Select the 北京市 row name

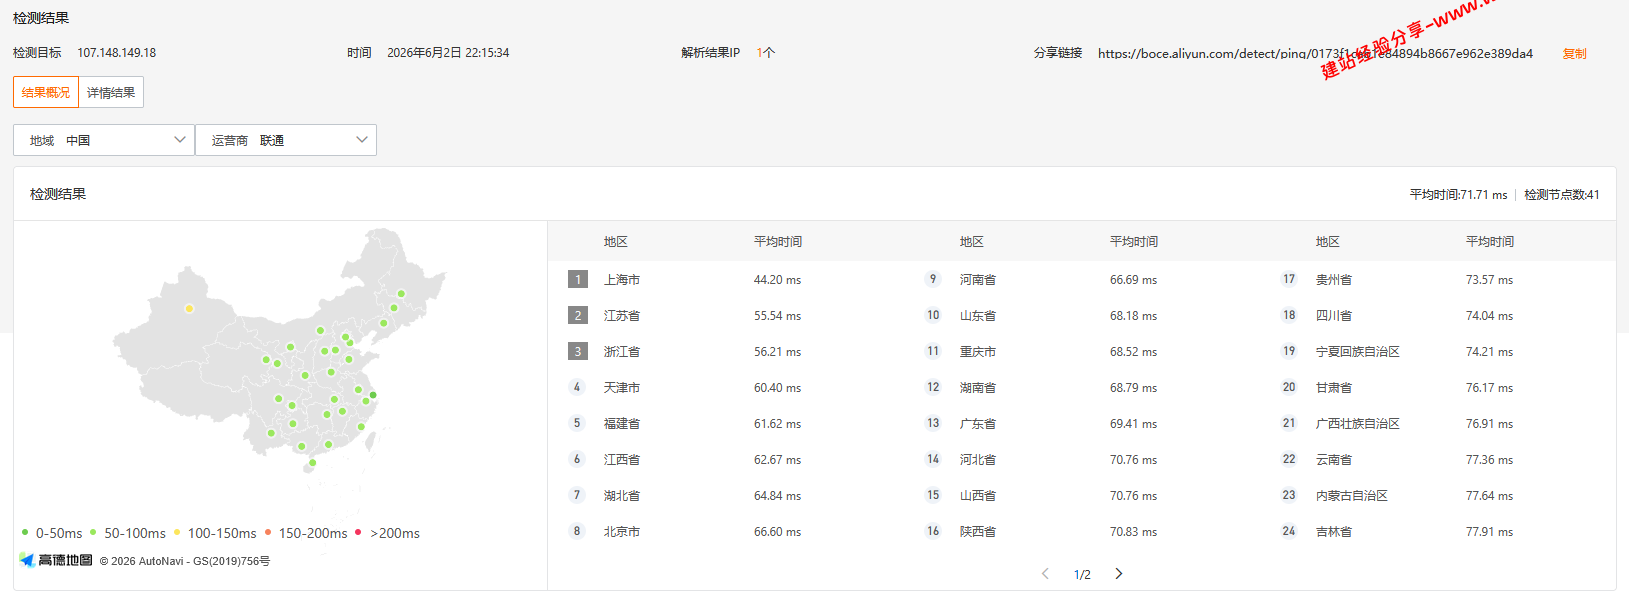pos(622,532)
